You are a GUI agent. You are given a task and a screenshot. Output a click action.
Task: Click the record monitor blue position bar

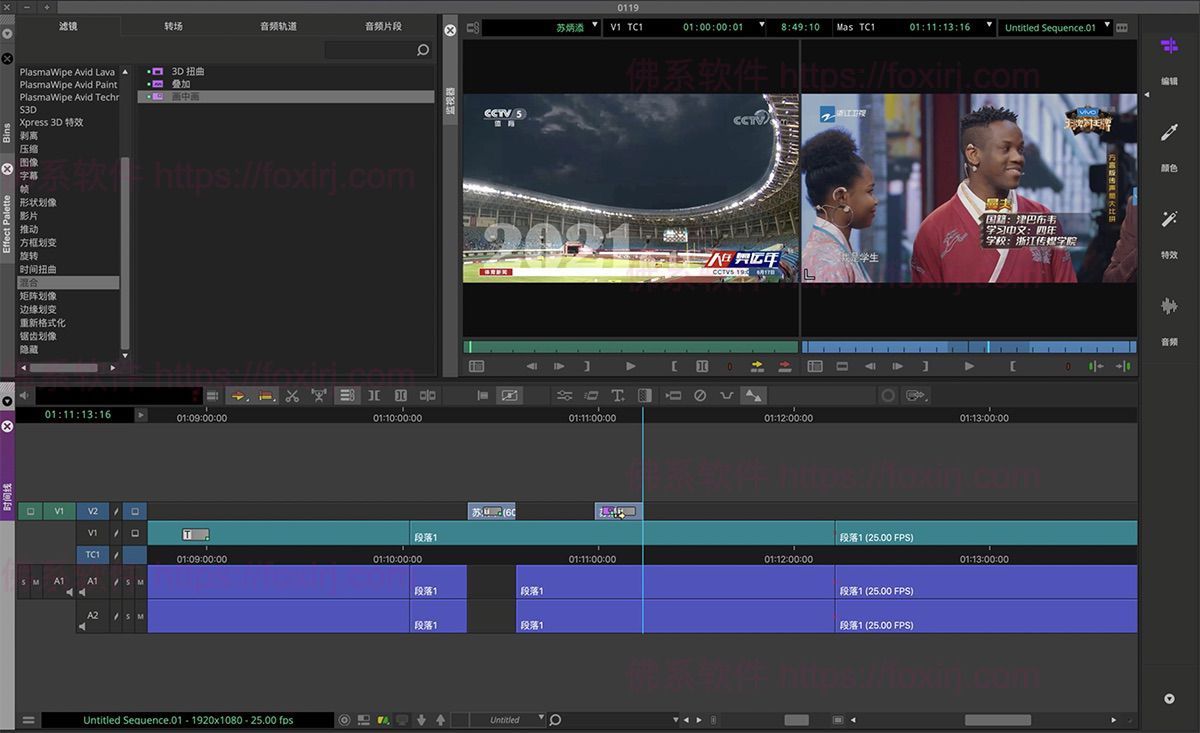(970, 345)
